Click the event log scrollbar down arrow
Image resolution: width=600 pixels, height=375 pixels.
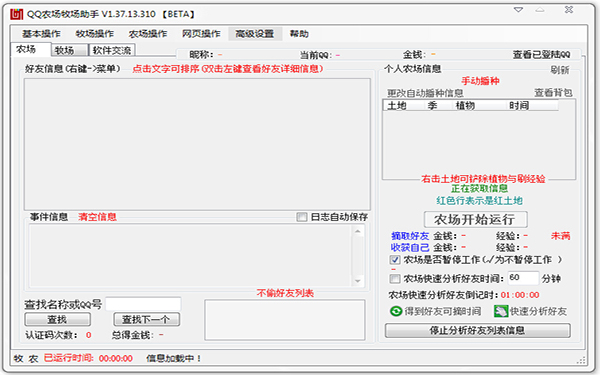coord(357,281)
